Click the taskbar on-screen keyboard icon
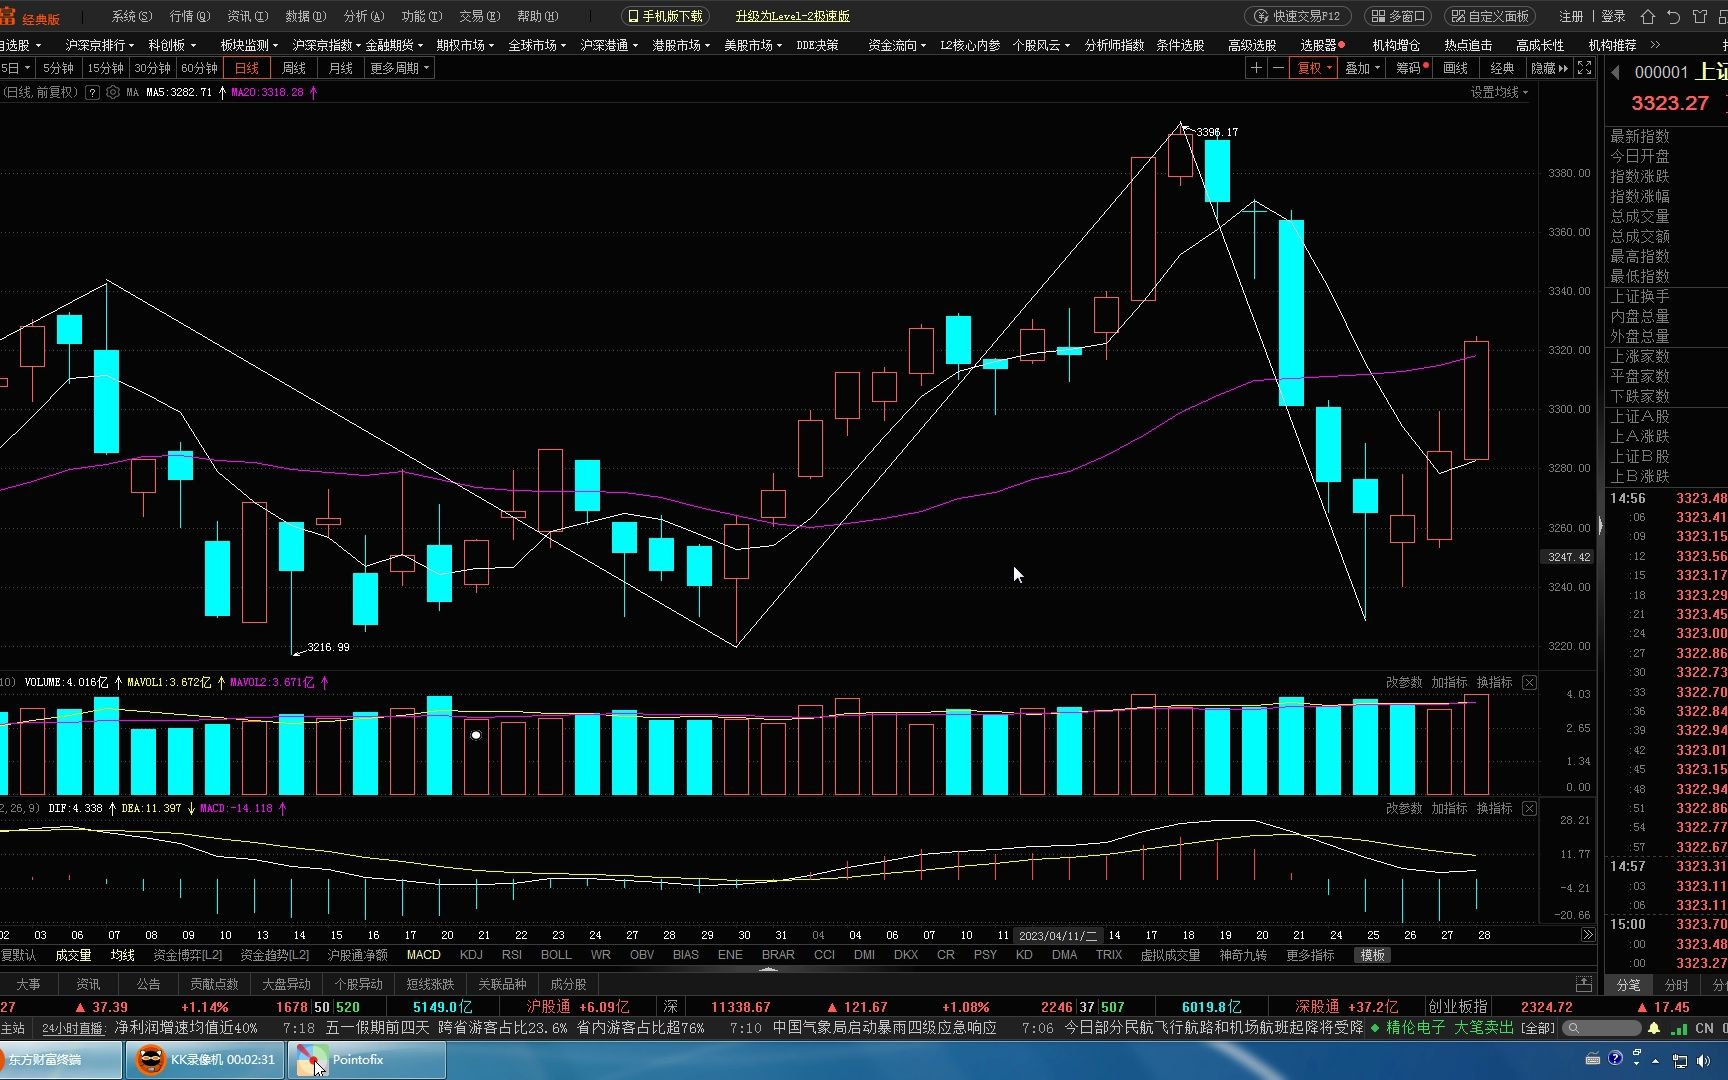The image size is (1728, 1080). click(x=1593, y=1059)
